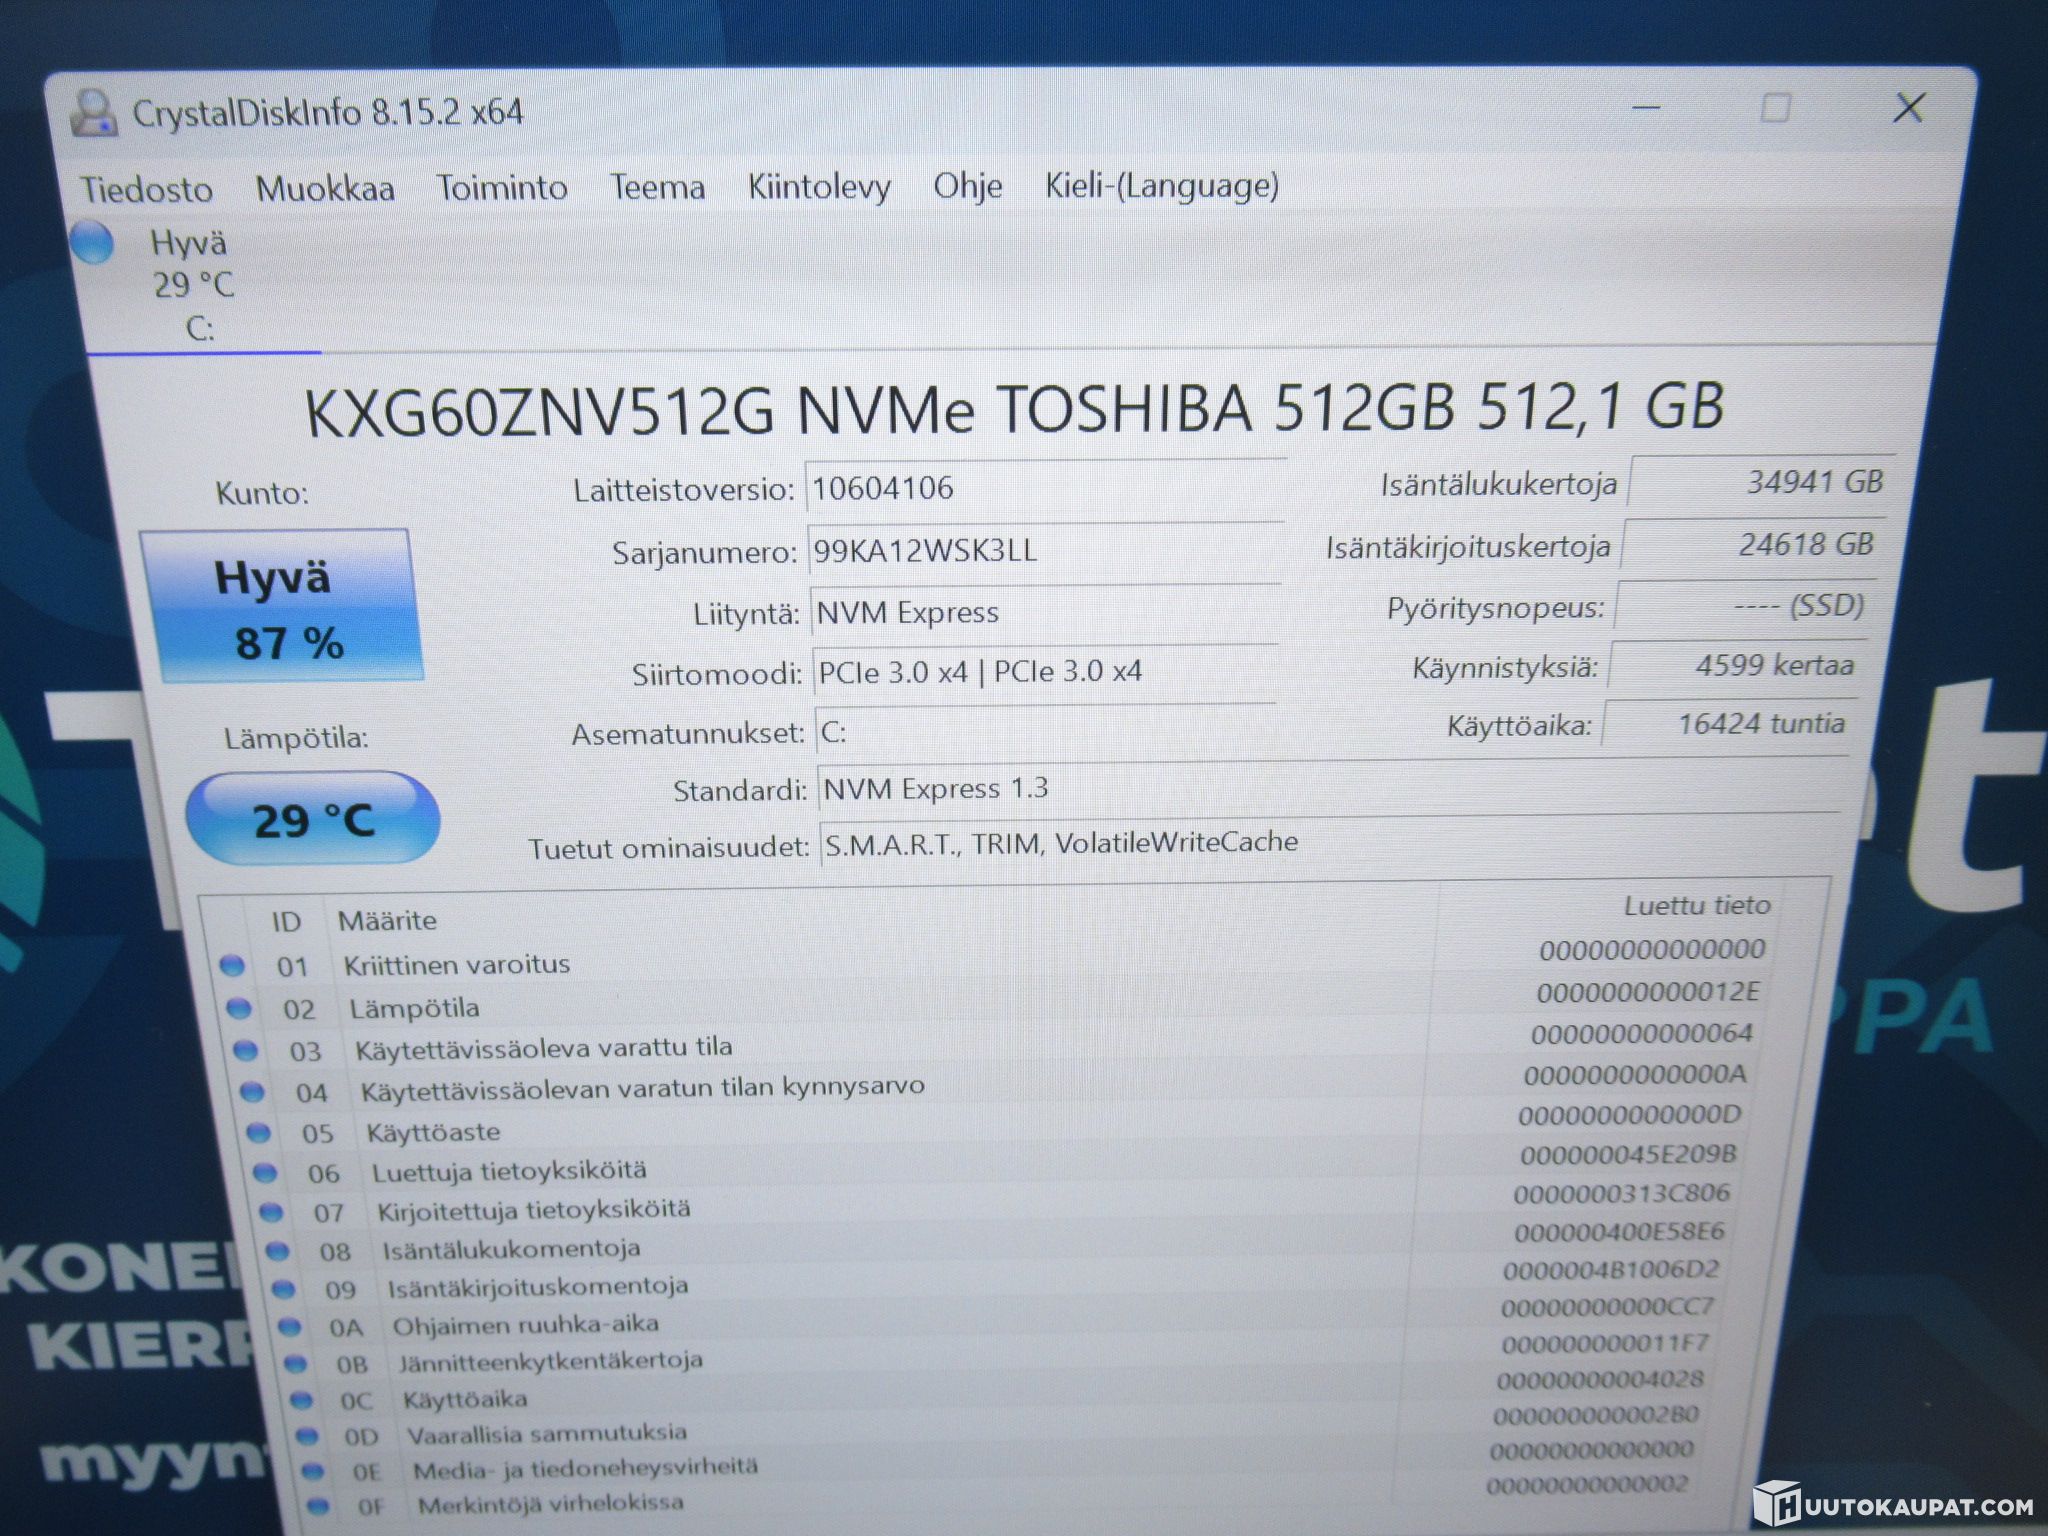Click the Liityntä field NVM Express
Viewport: 2048px width, 1536px height.
click(1045, 612)
